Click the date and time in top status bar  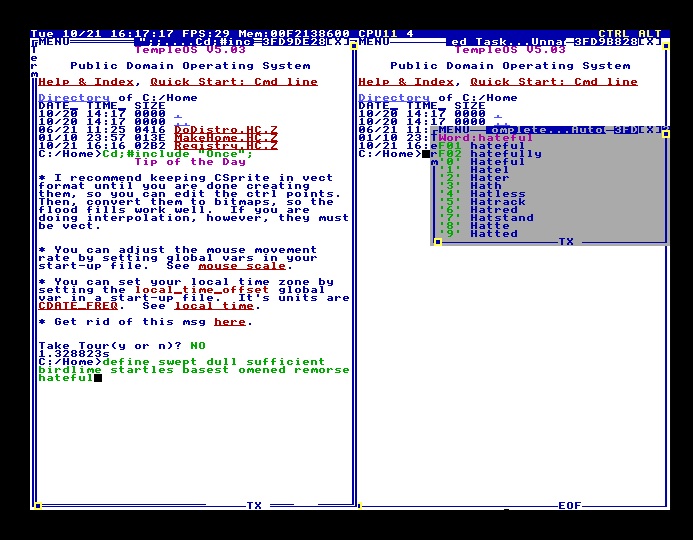click(102, 34)
